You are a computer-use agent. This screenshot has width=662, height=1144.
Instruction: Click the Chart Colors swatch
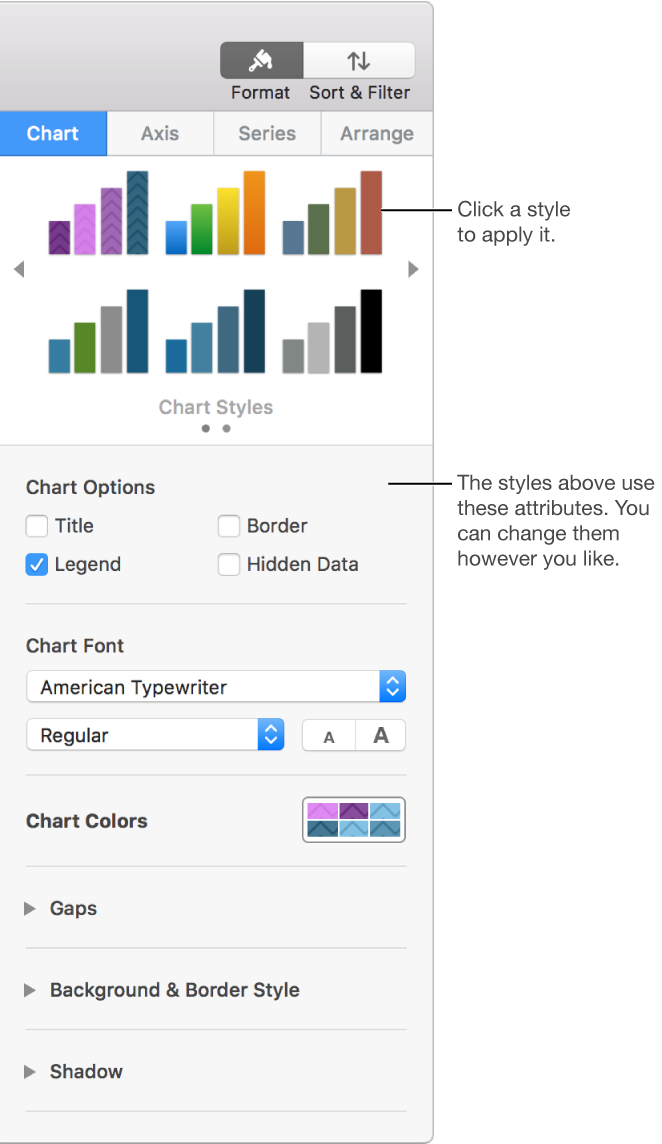pos(353,820)
